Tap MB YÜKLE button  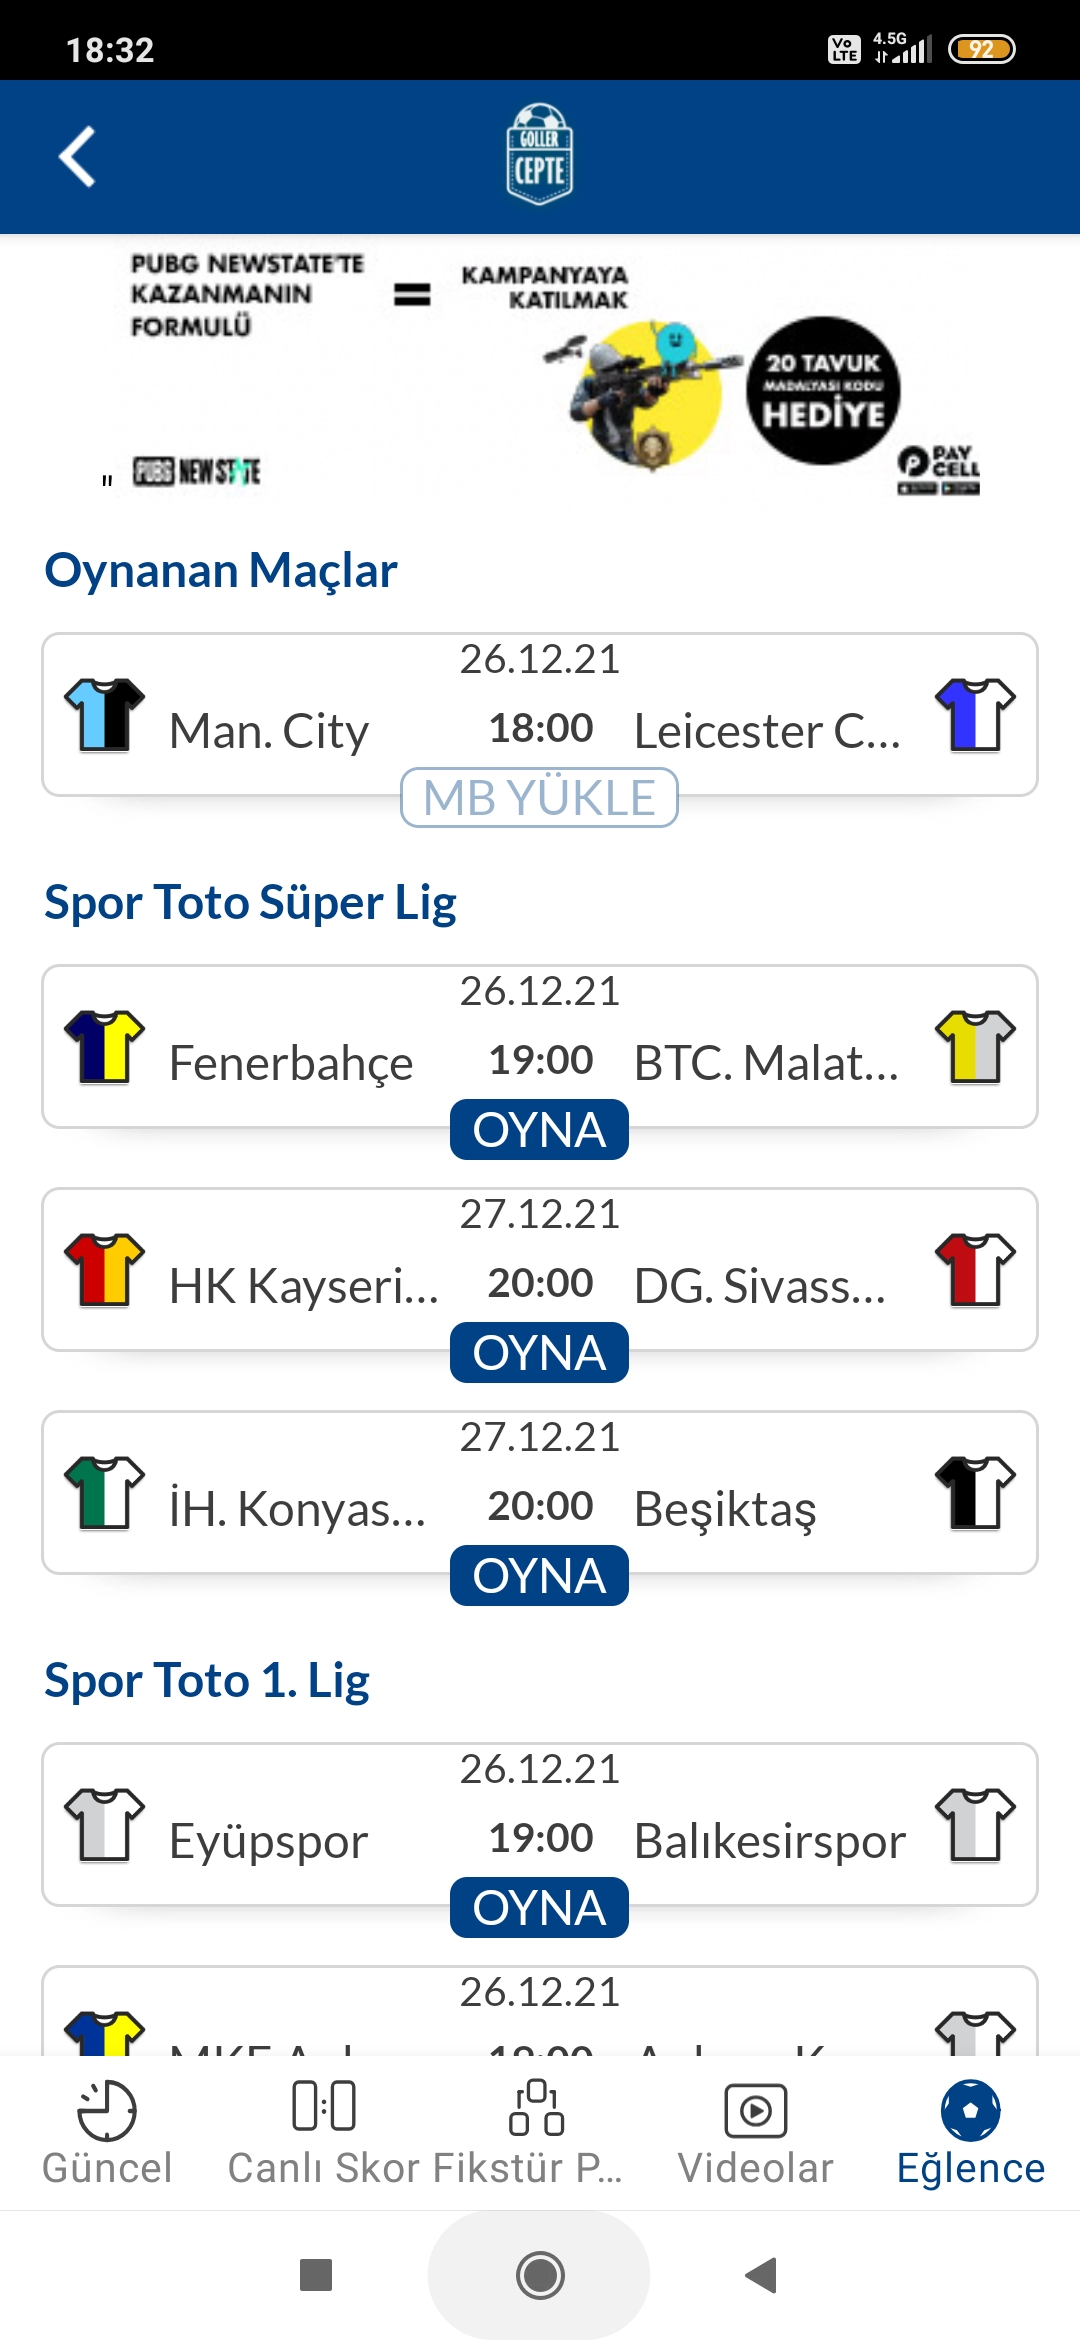(x=539, y=798)
